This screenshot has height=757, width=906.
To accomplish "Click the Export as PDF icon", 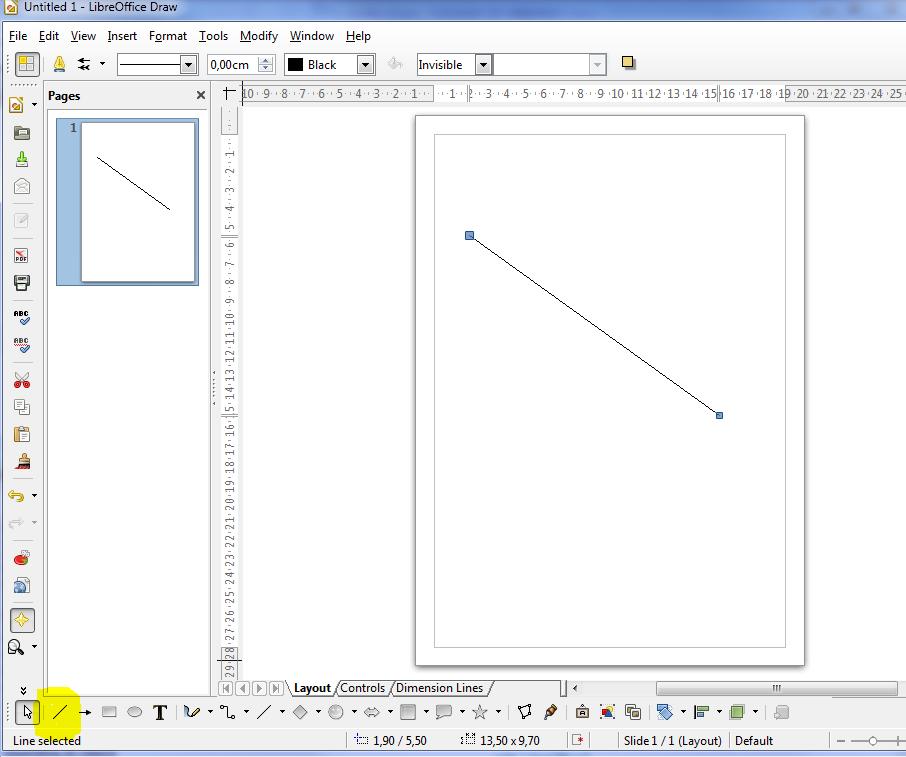I will (x=21, y=255).
